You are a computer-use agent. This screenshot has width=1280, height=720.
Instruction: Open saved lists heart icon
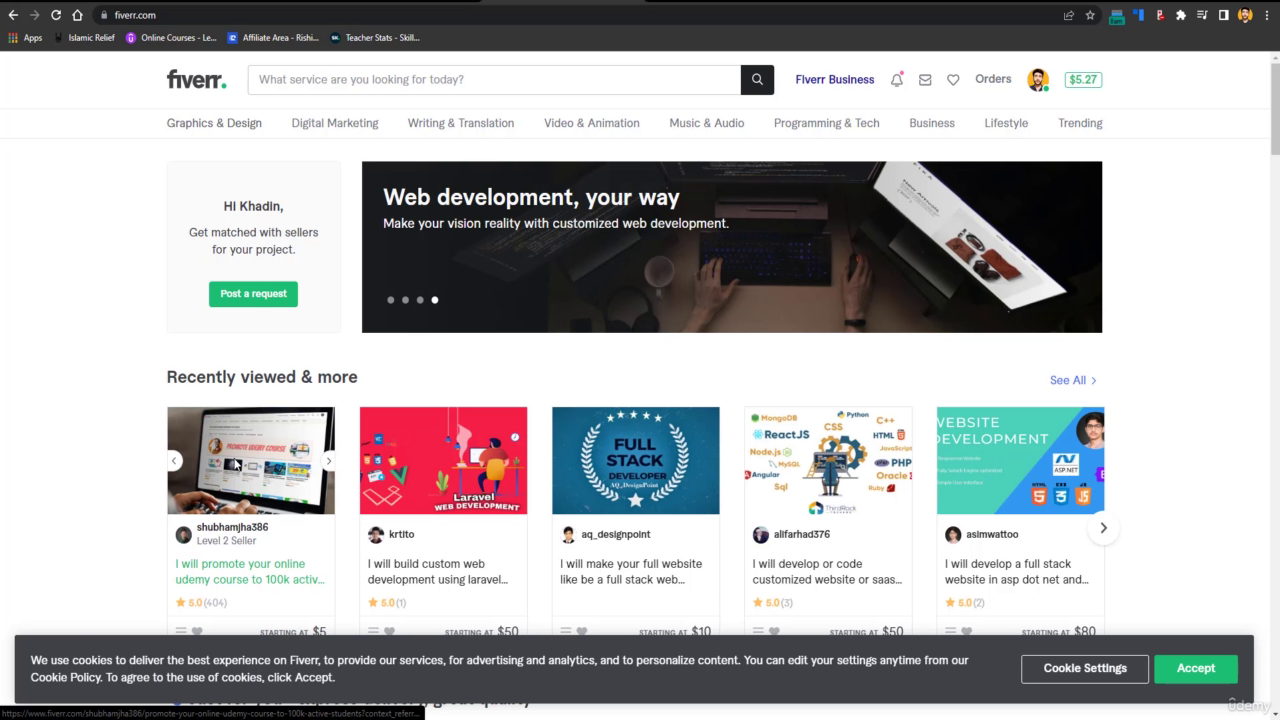953,80
